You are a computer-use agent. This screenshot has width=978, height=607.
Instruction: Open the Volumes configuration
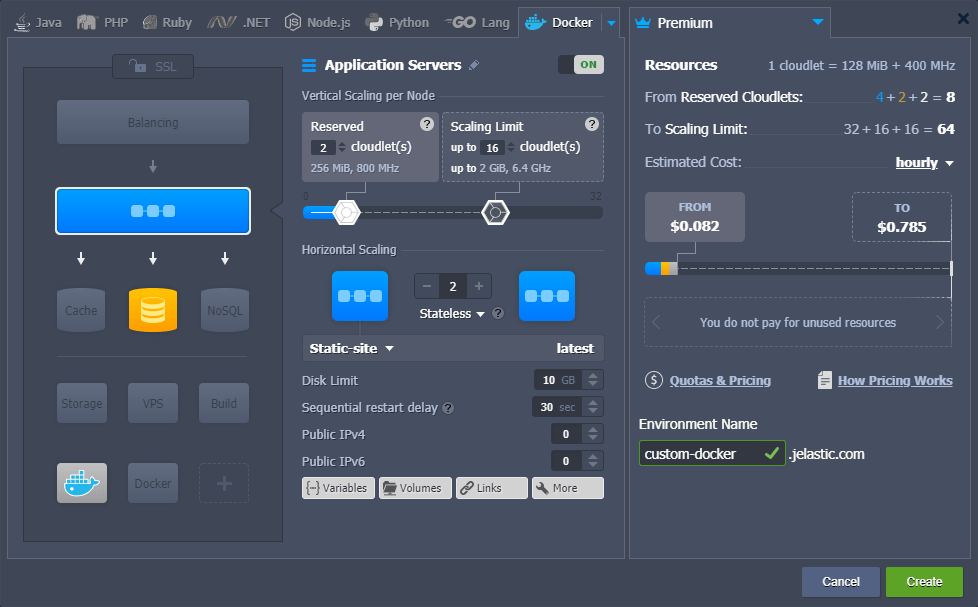point(414,488)
